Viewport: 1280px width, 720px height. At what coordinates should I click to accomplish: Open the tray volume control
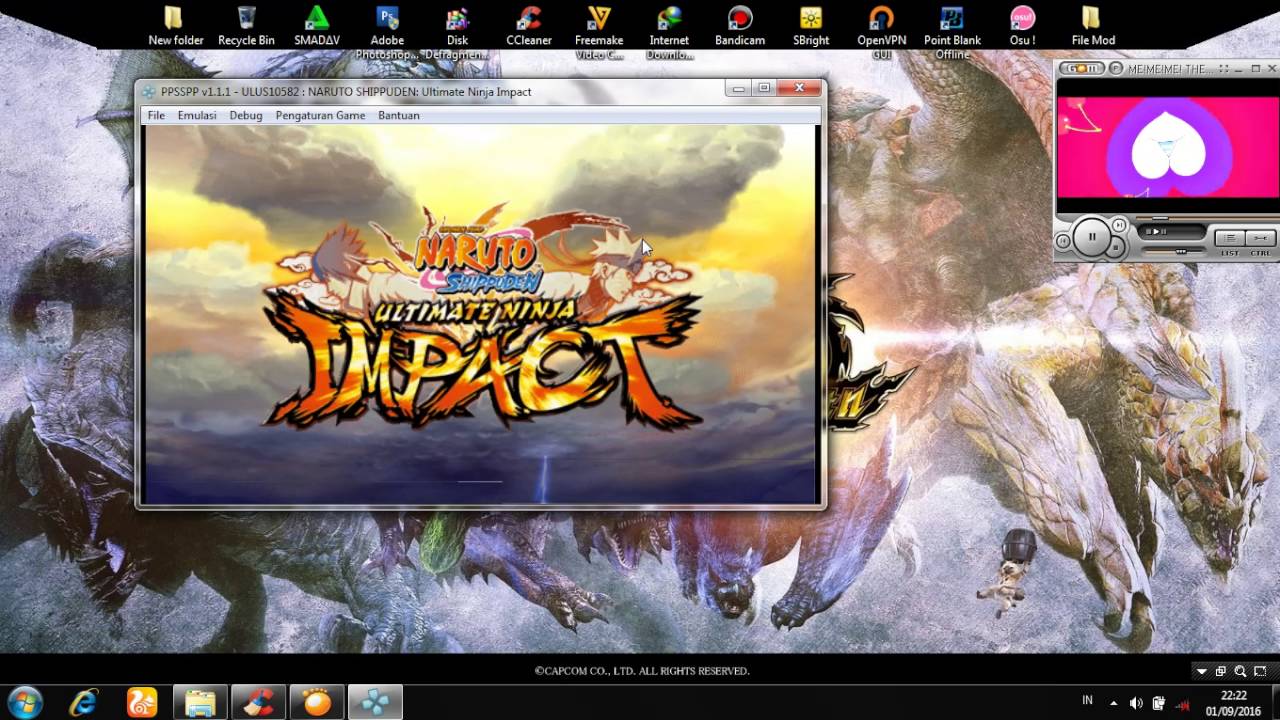tap(1136, 703)
